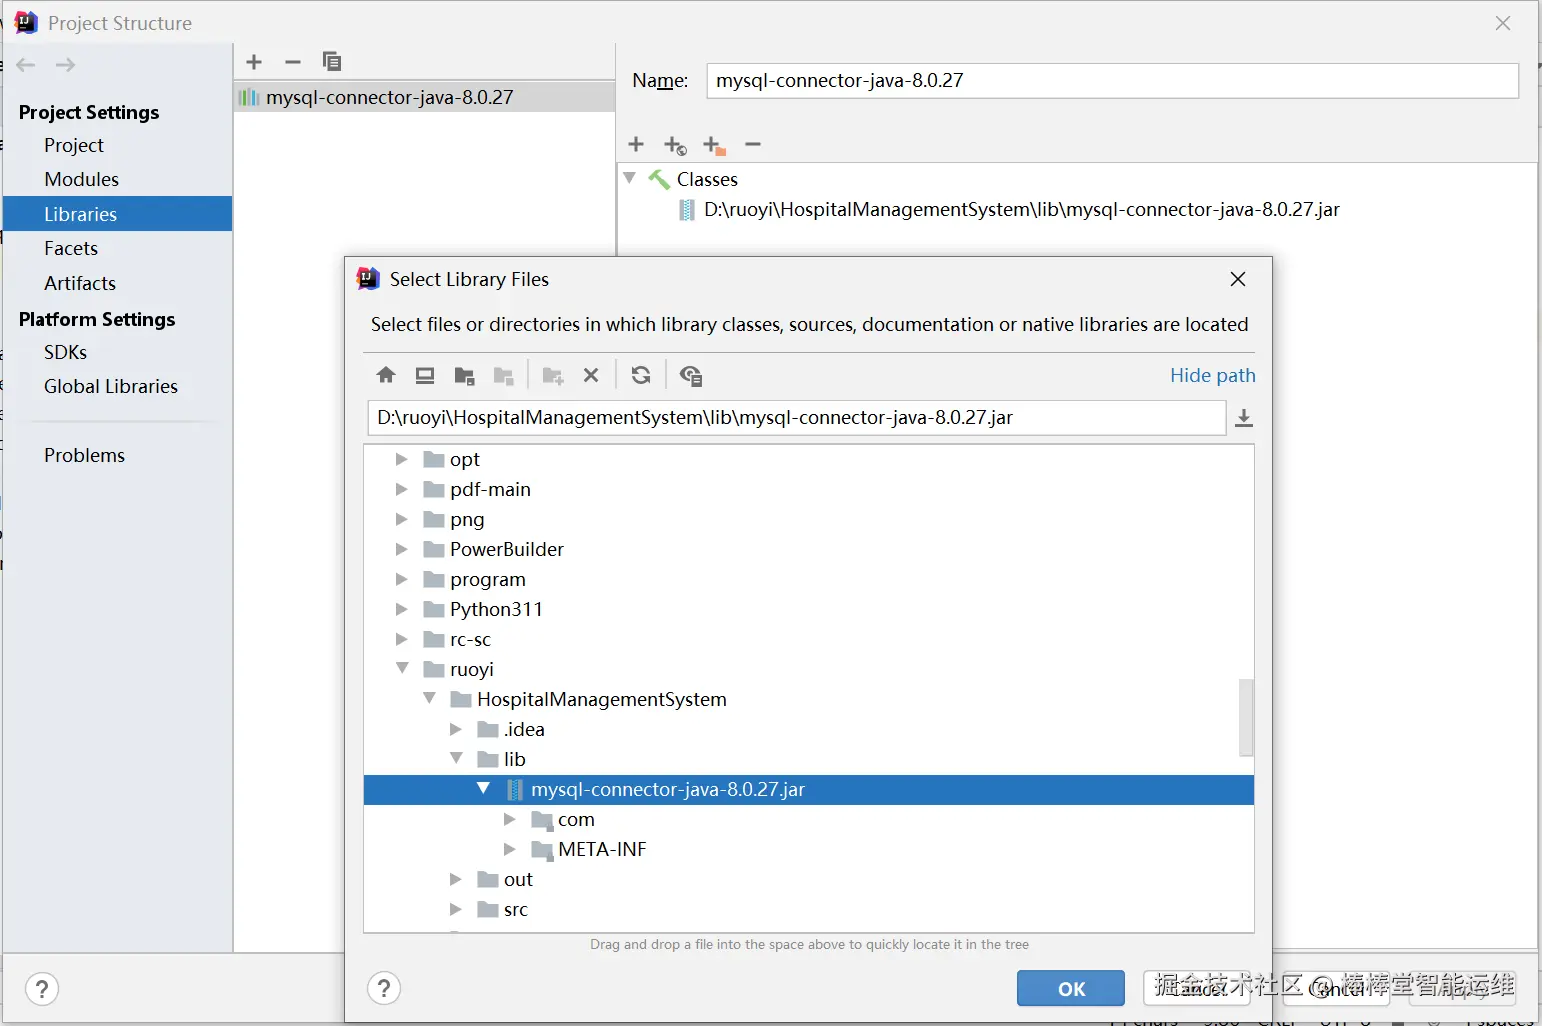Open Global Libraries settings
Image resolution: width=1542 pixels, height=1026 pixels.
click(x=111, y=386)
